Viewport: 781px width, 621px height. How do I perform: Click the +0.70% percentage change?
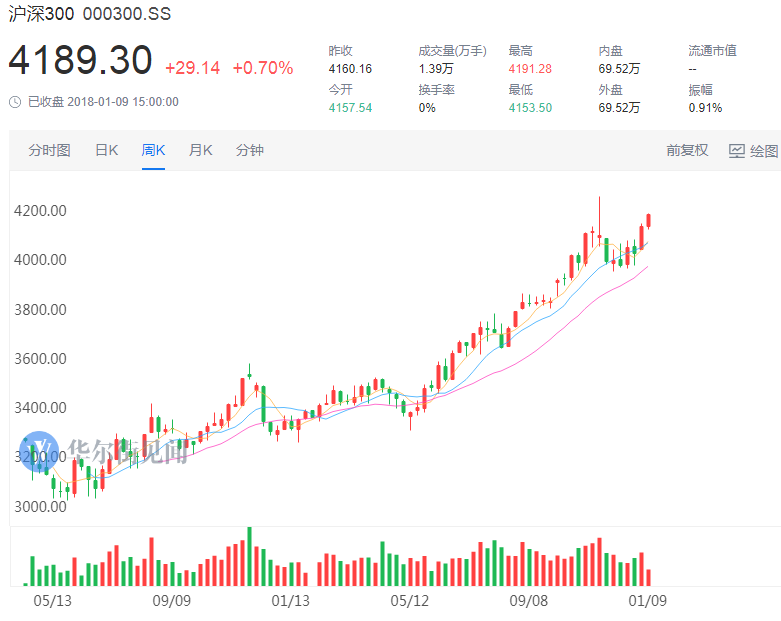tap(263, 68)
